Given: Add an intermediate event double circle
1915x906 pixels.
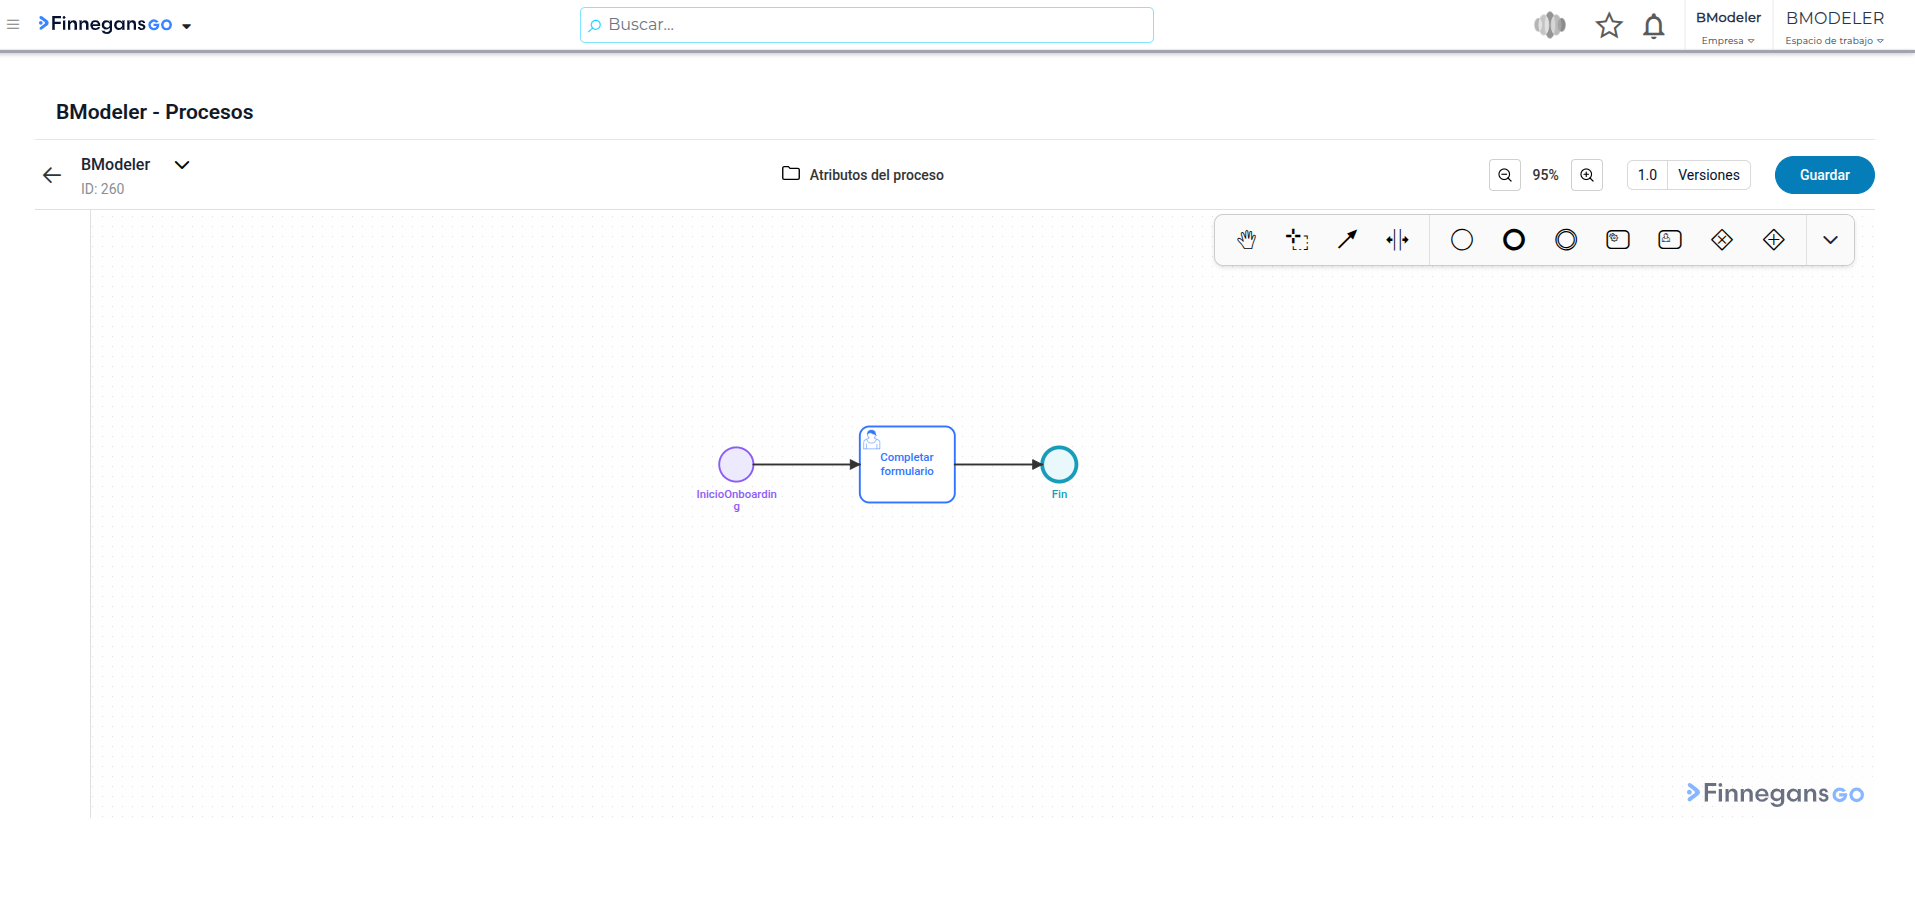Looking at the screenshot, I should point(1566,240).
